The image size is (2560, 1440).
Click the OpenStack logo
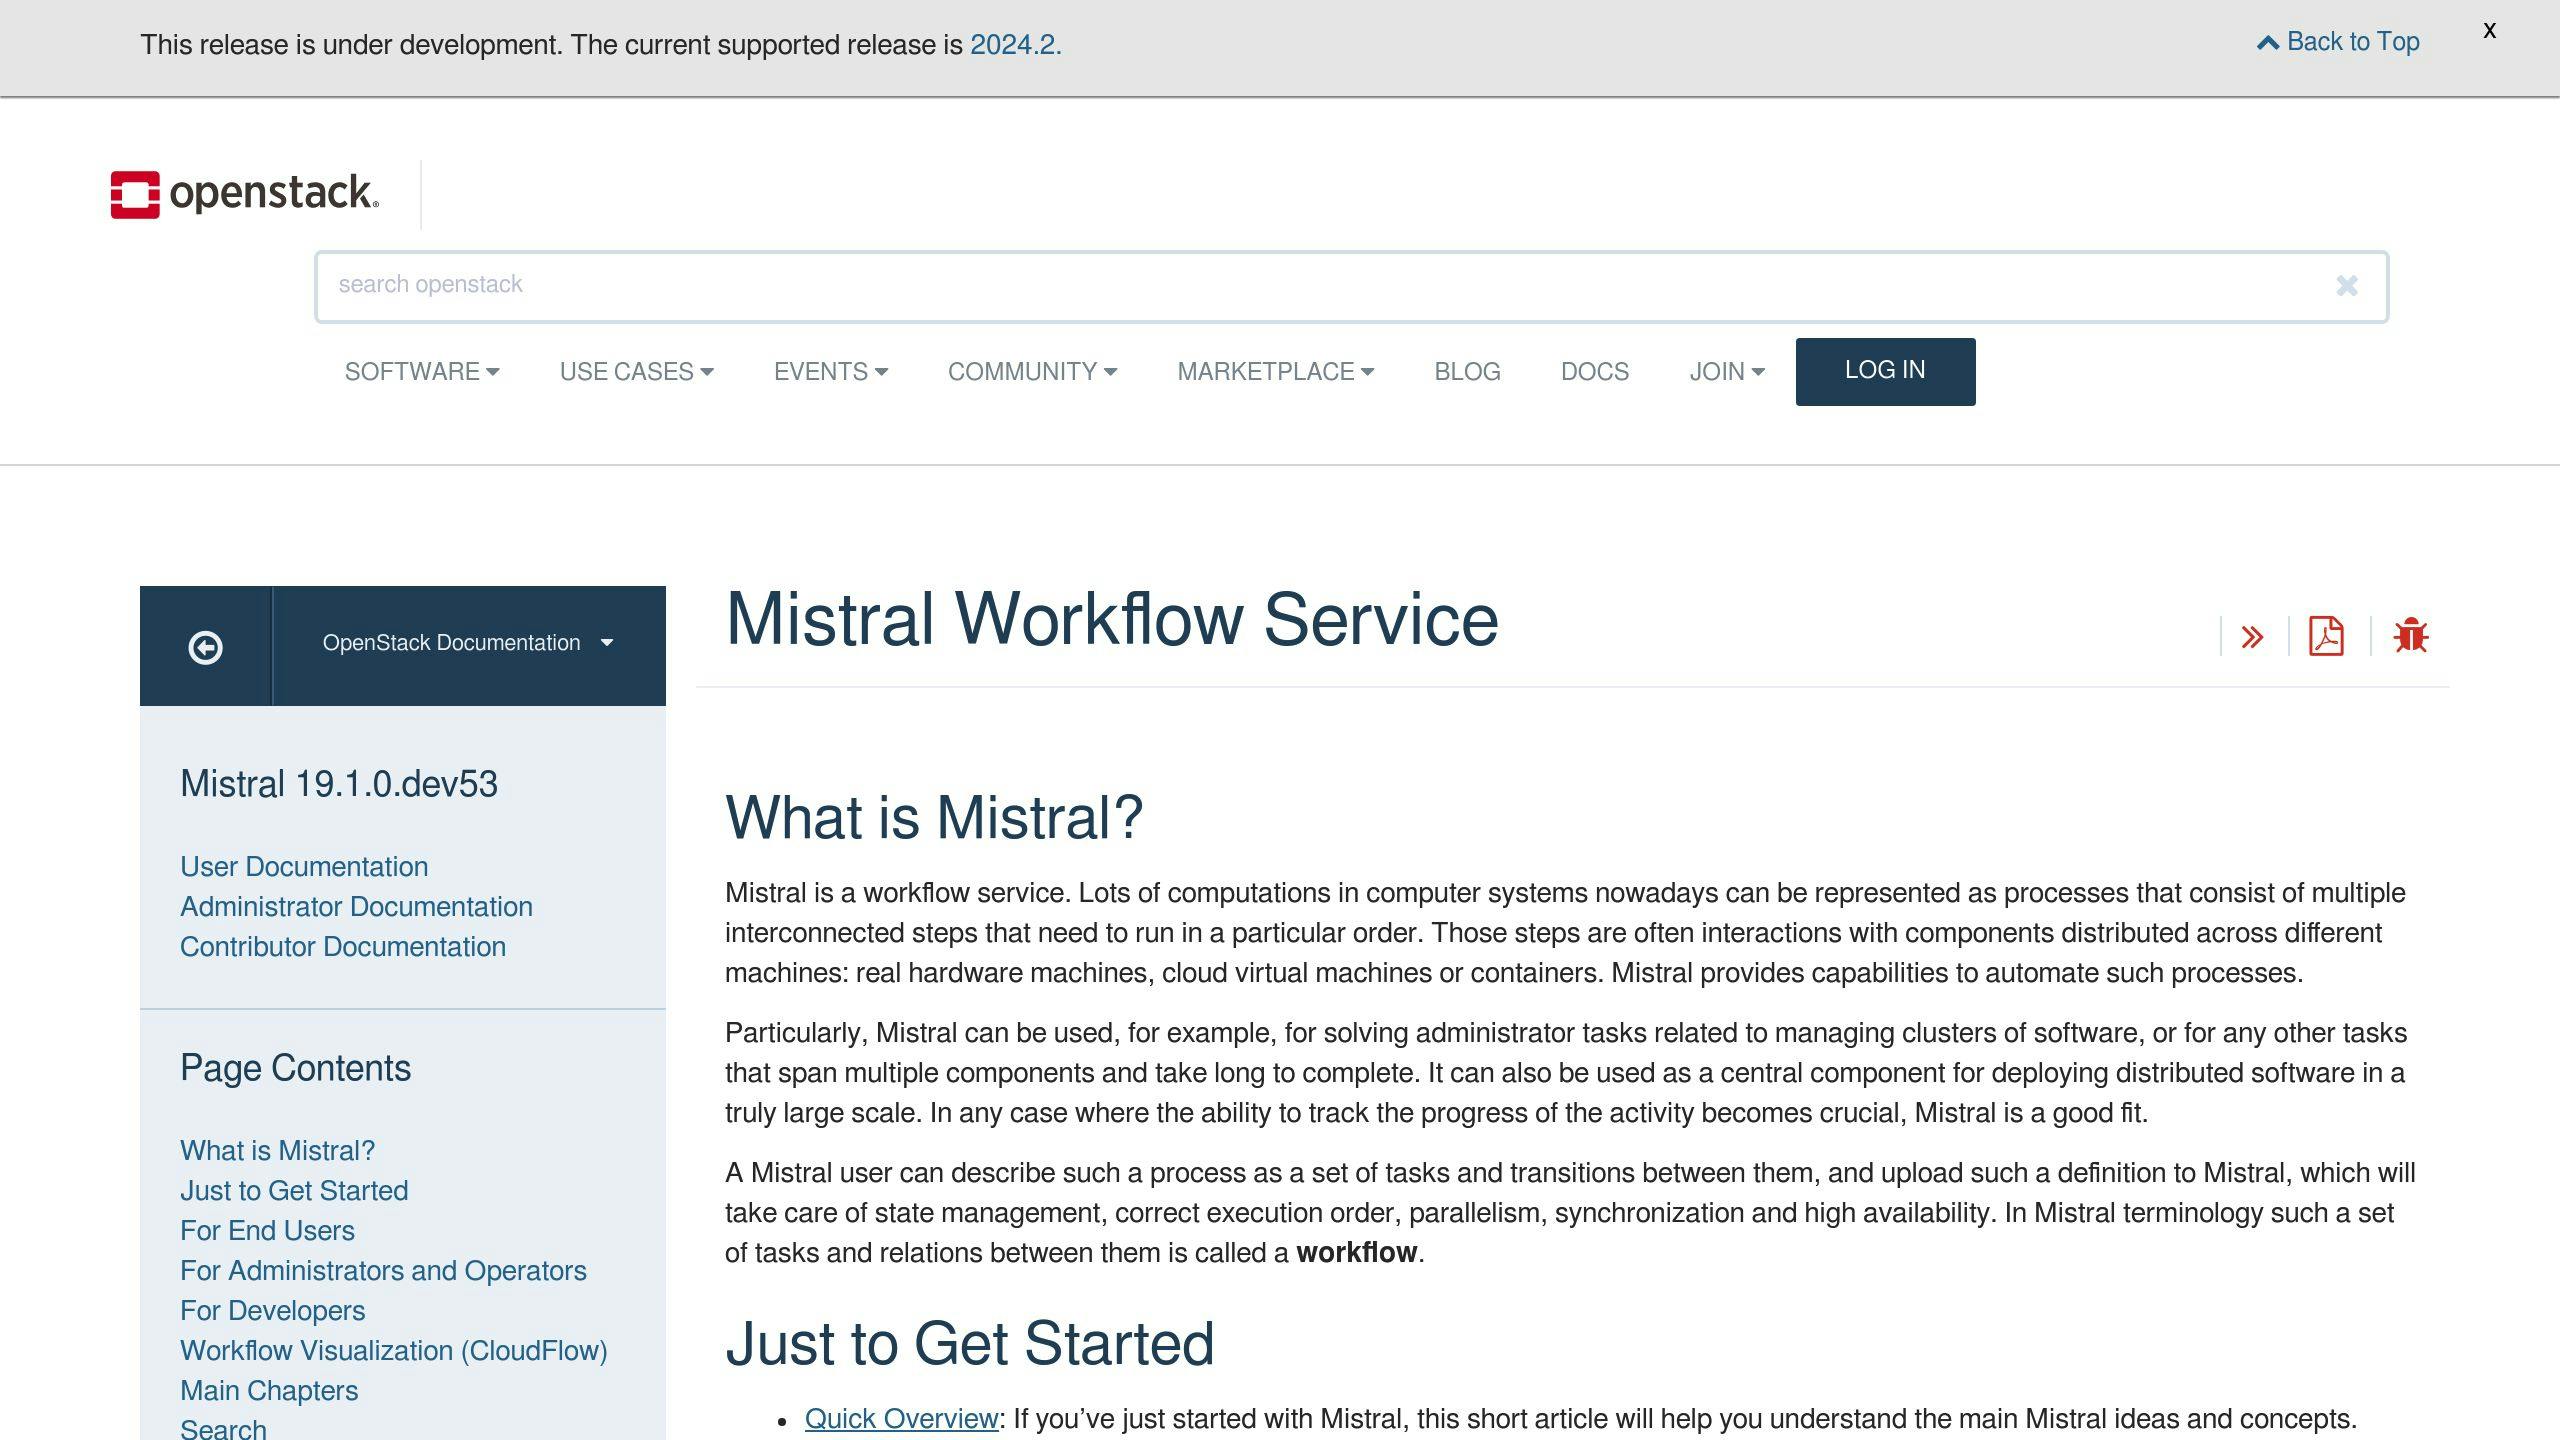[243, 192]
